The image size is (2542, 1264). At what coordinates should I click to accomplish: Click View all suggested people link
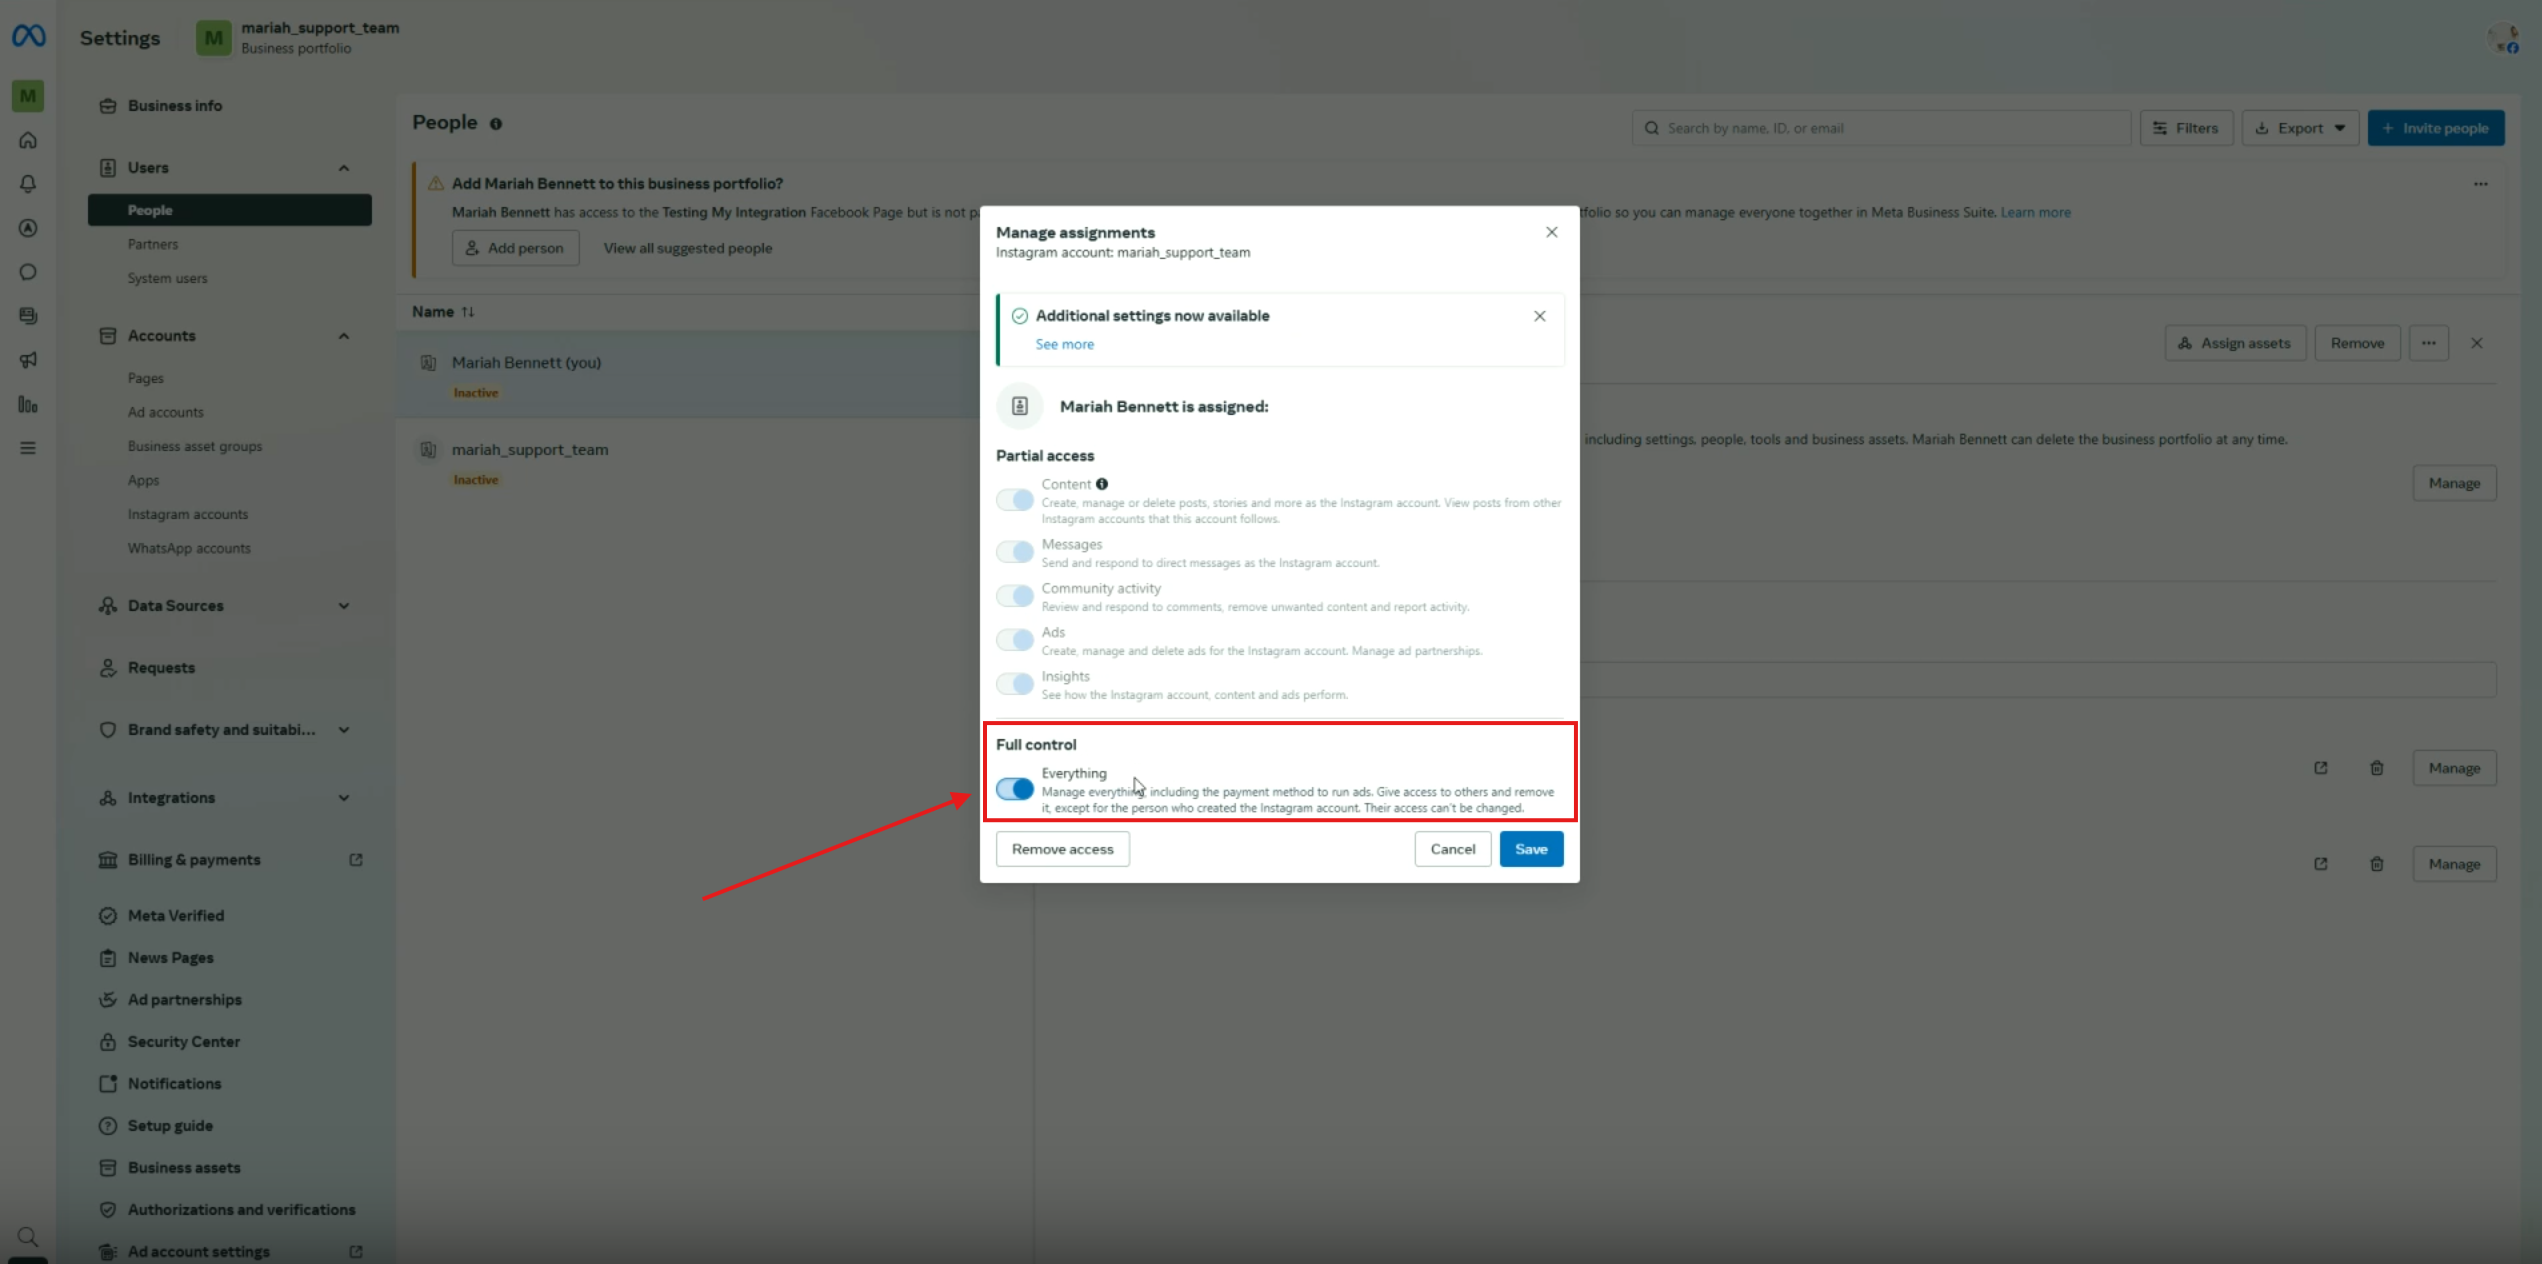[687, 248]
